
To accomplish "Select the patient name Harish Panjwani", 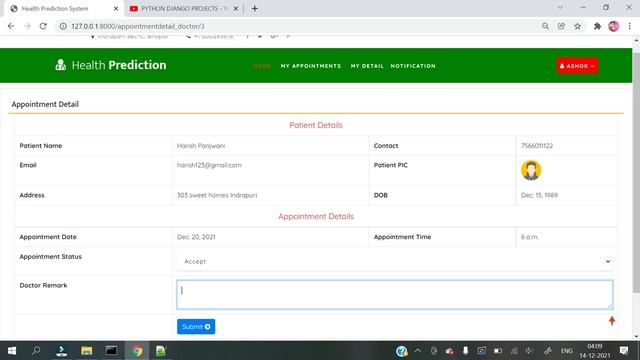I will point(201,146).
